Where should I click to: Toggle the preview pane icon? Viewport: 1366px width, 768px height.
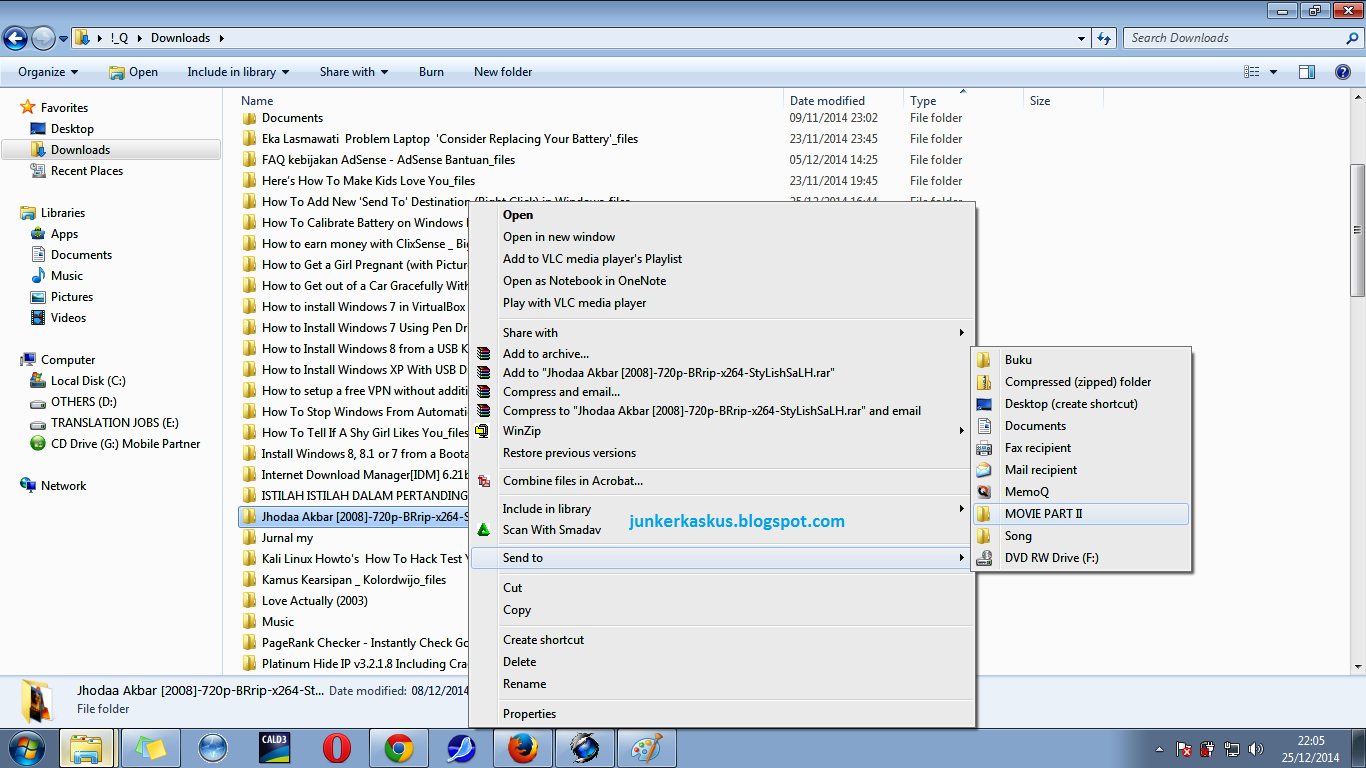point(1306,72)
